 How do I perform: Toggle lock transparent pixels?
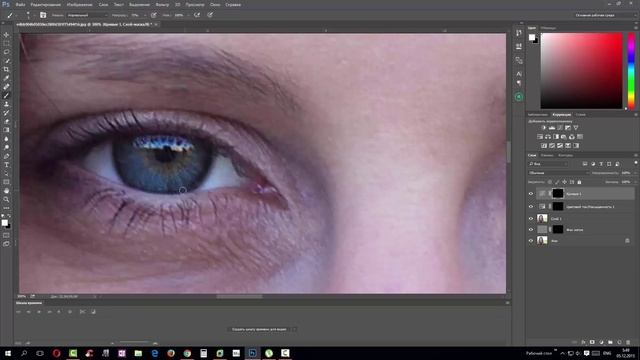[x=550, y=182]
